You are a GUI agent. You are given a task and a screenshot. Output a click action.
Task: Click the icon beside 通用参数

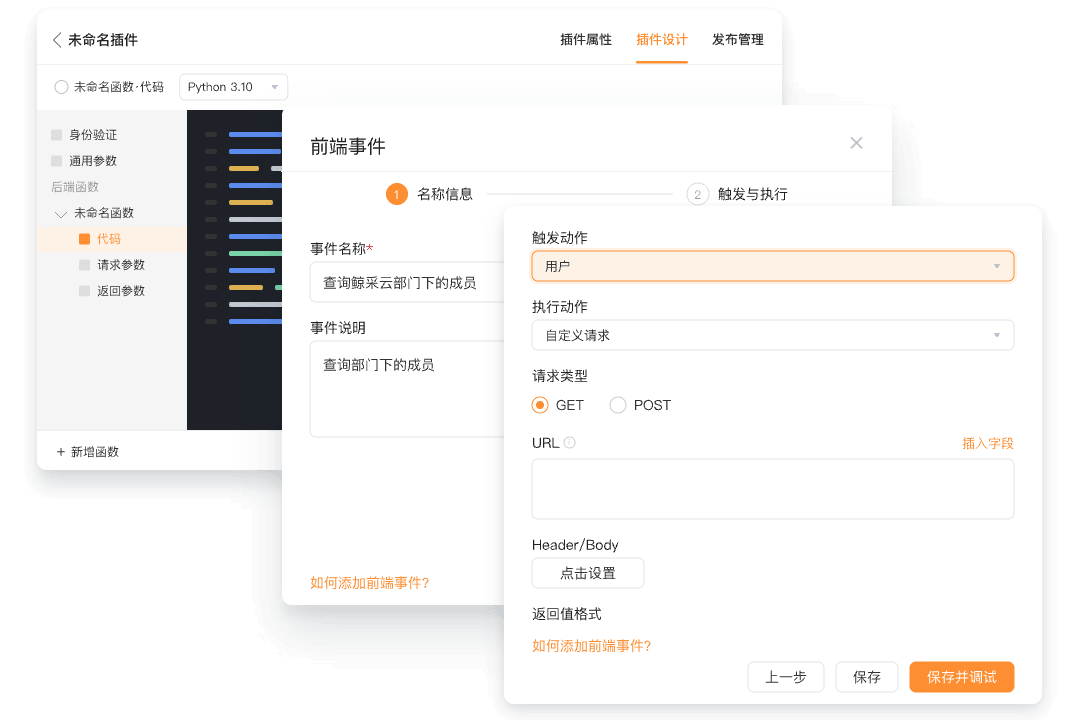[x=56, y=161]
